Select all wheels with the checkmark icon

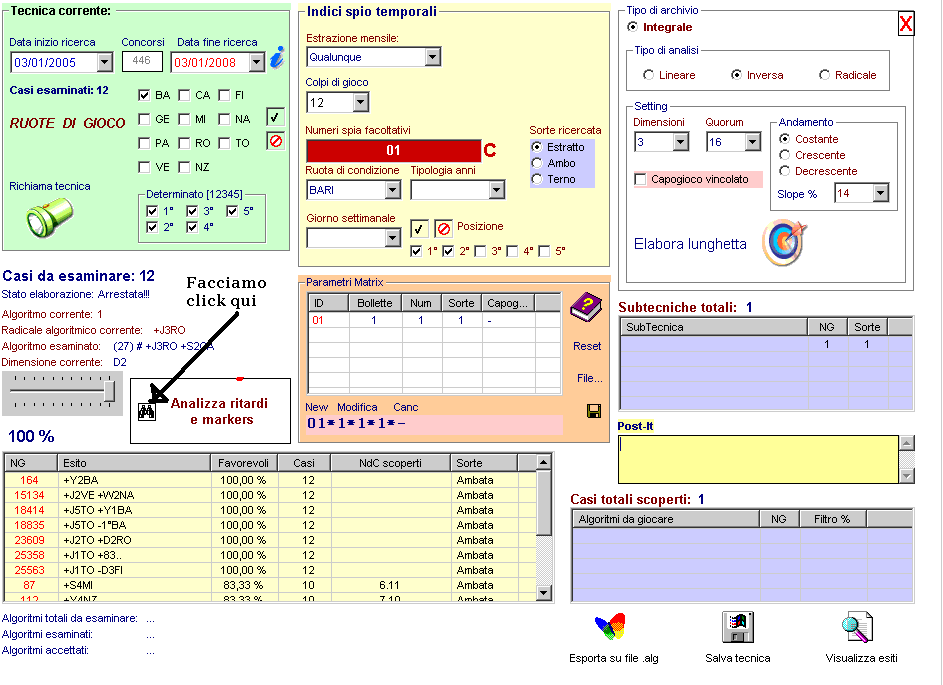[275, 117]
